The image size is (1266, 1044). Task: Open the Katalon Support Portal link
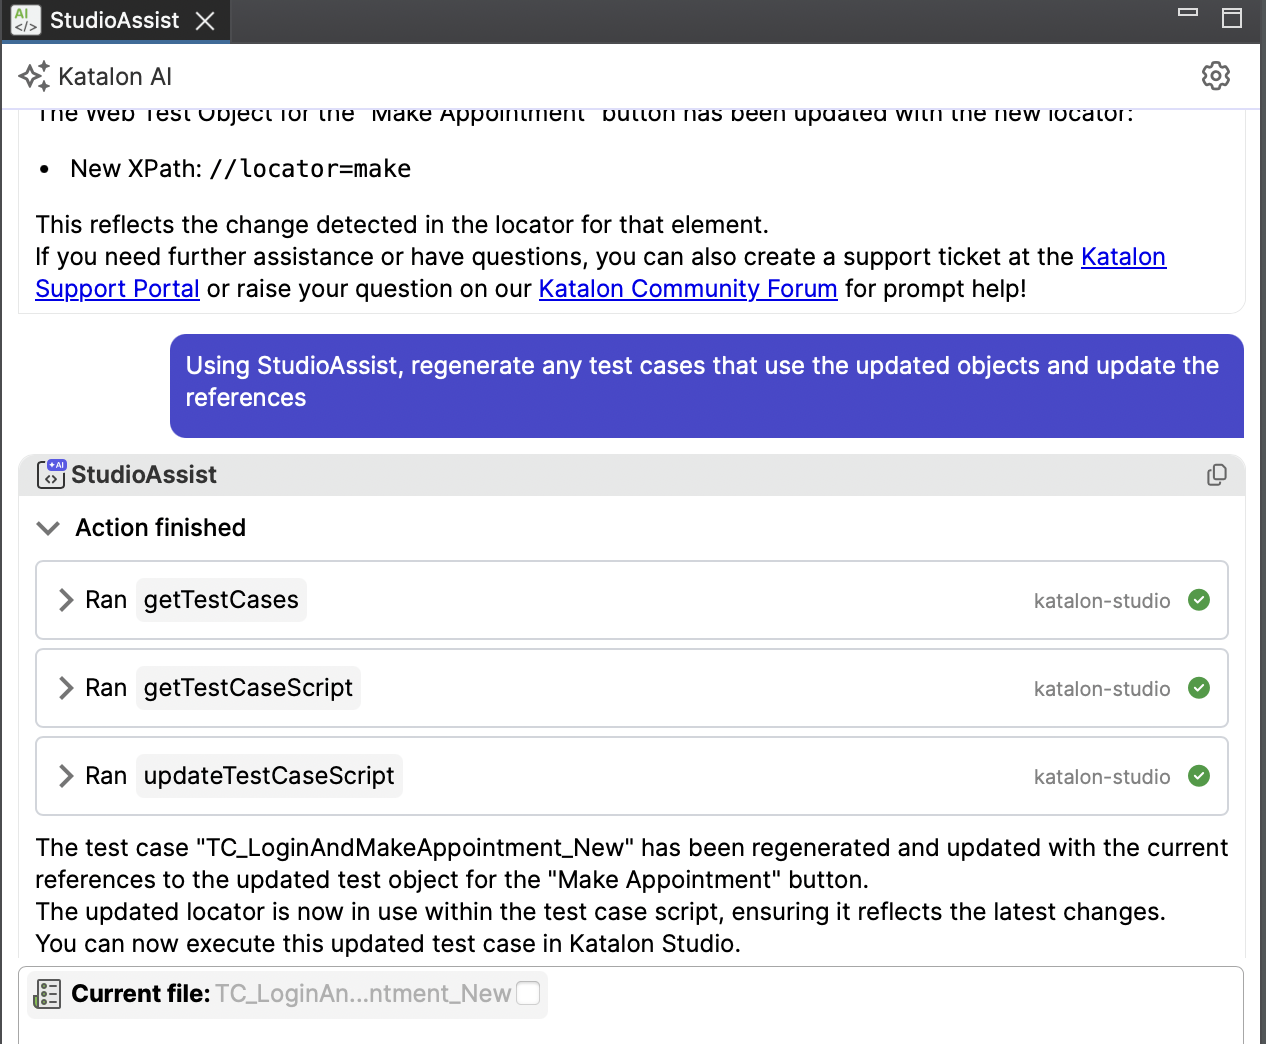(x=117, y=288)
